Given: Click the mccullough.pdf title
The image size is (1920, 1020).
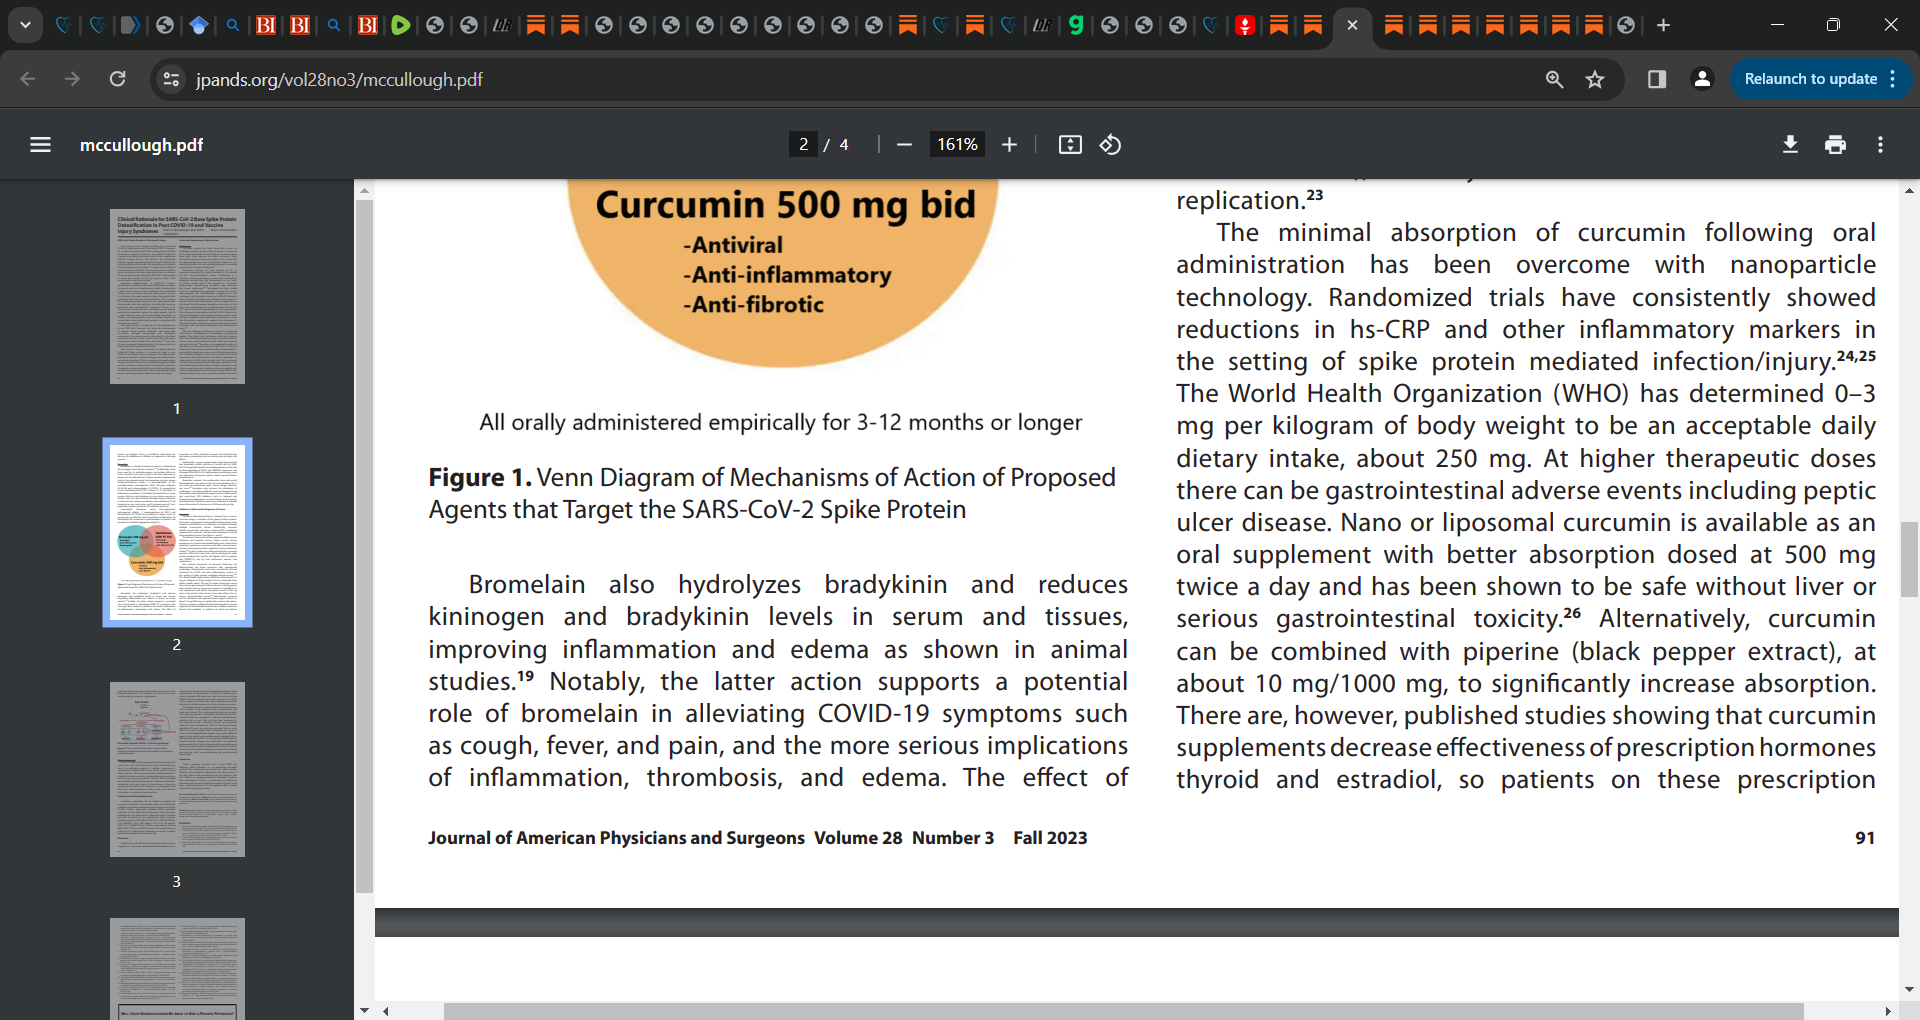Looking at the screenshot, I should (x=141, y=145).
